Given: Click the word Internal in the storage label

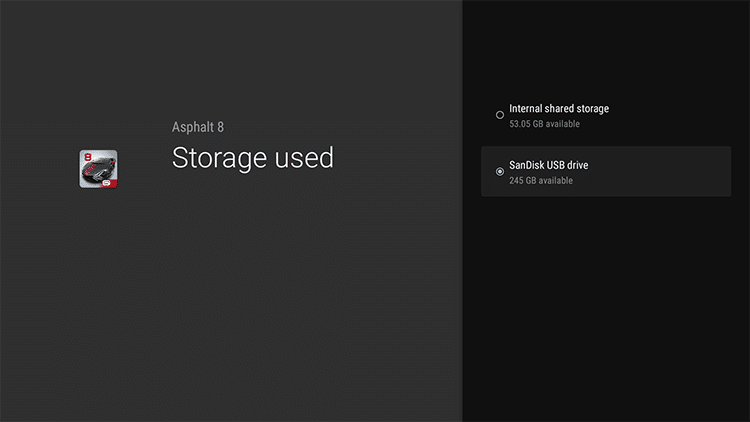Looking at the screenshot, I should (x=525, y=109).
